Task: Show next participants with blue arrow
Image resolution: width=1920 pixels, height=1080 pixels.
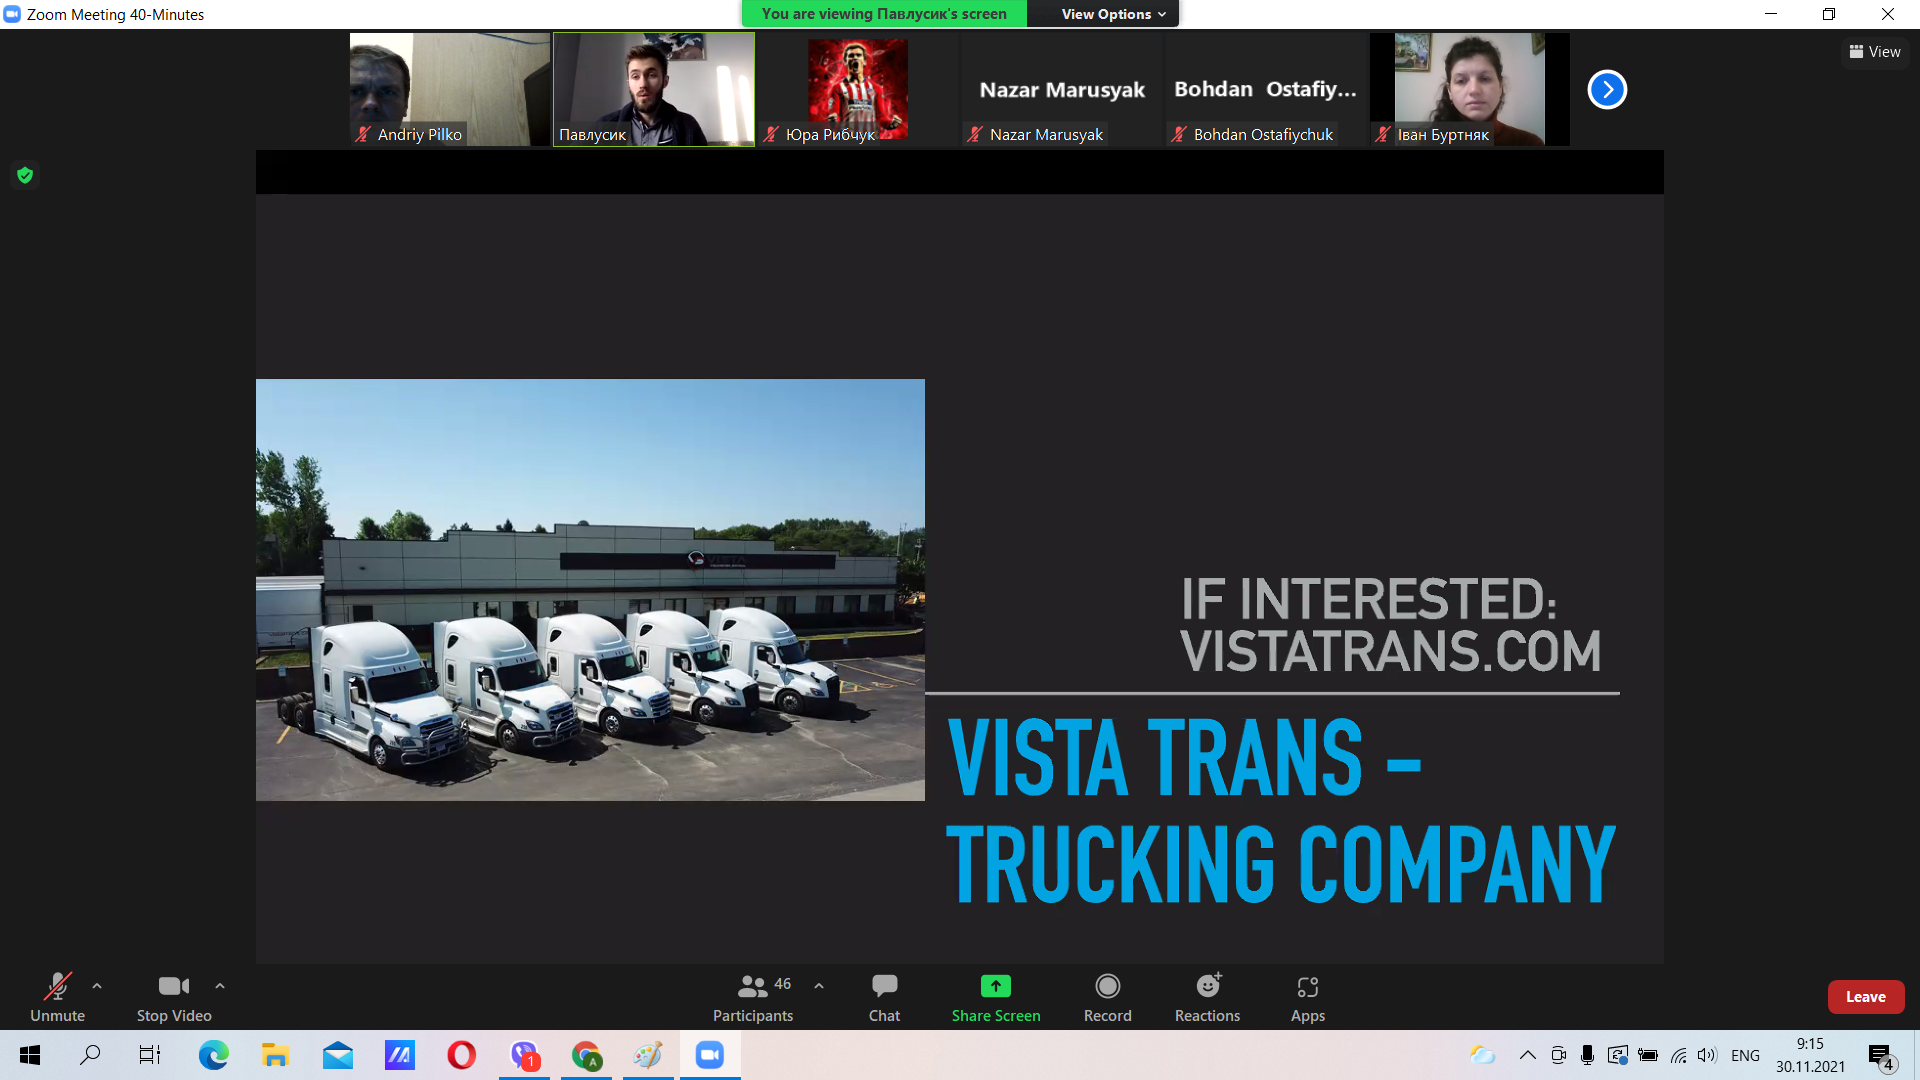Action: (1607, 89)
